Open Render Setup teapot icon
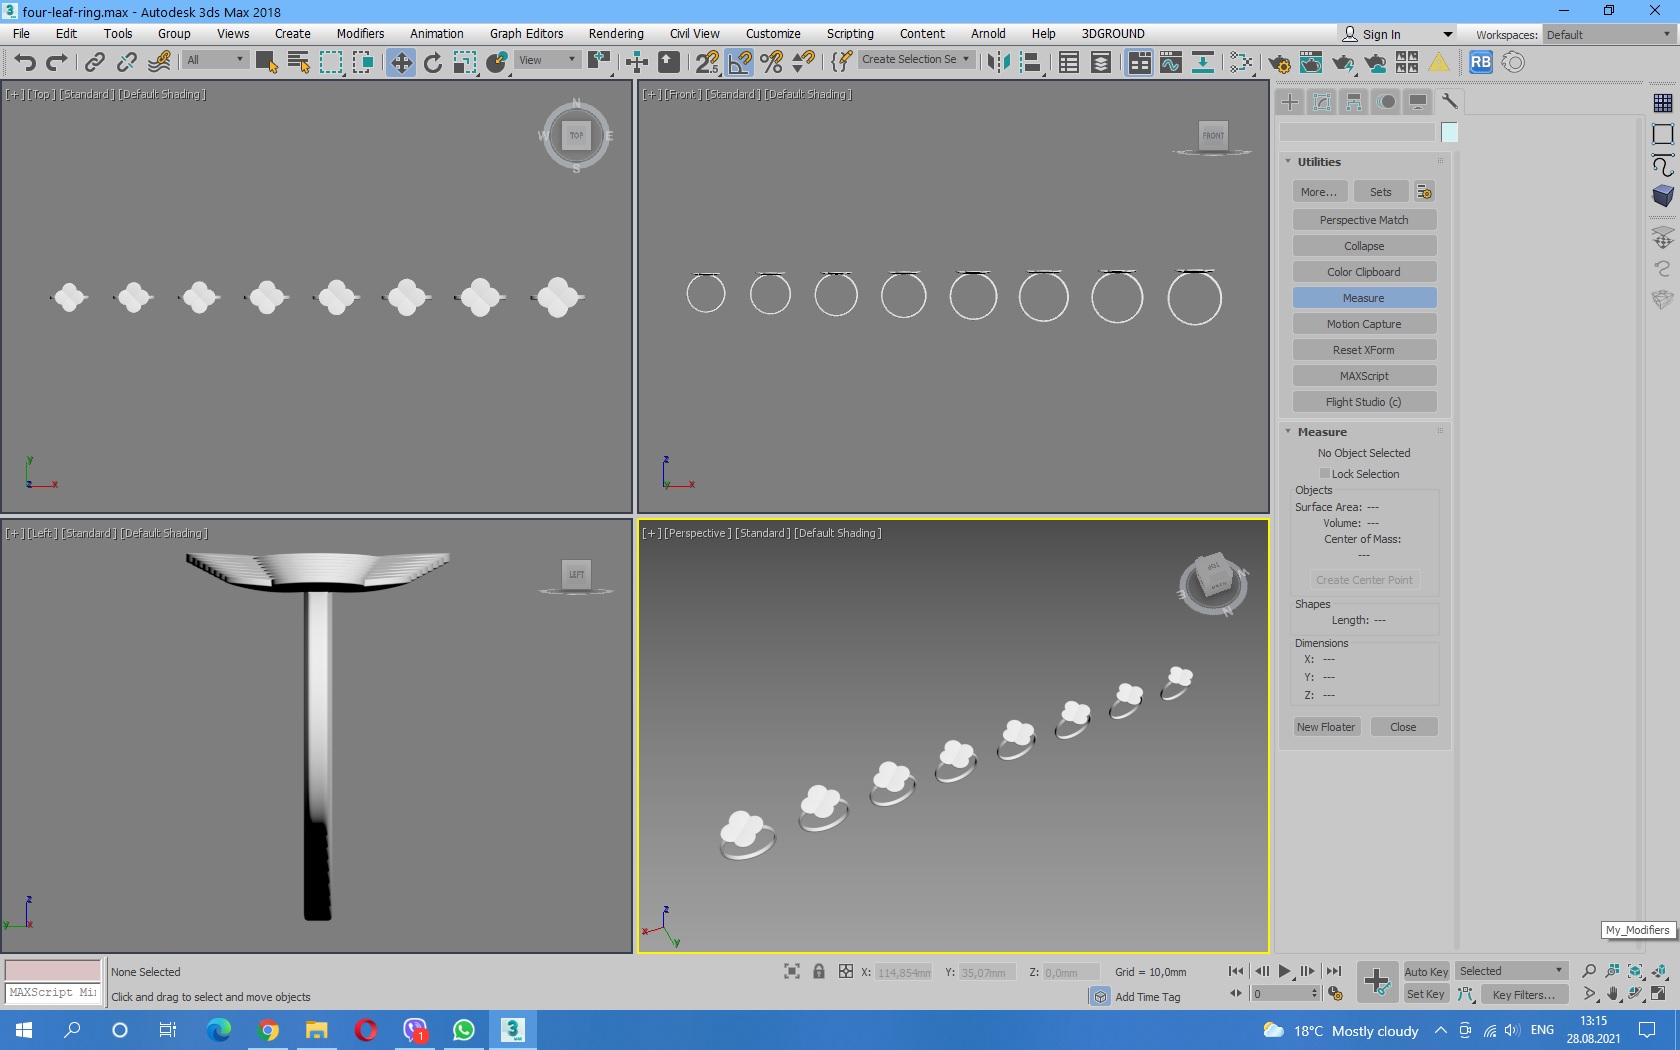This screenshot has width=1680, height=1050. [1278, 63]
